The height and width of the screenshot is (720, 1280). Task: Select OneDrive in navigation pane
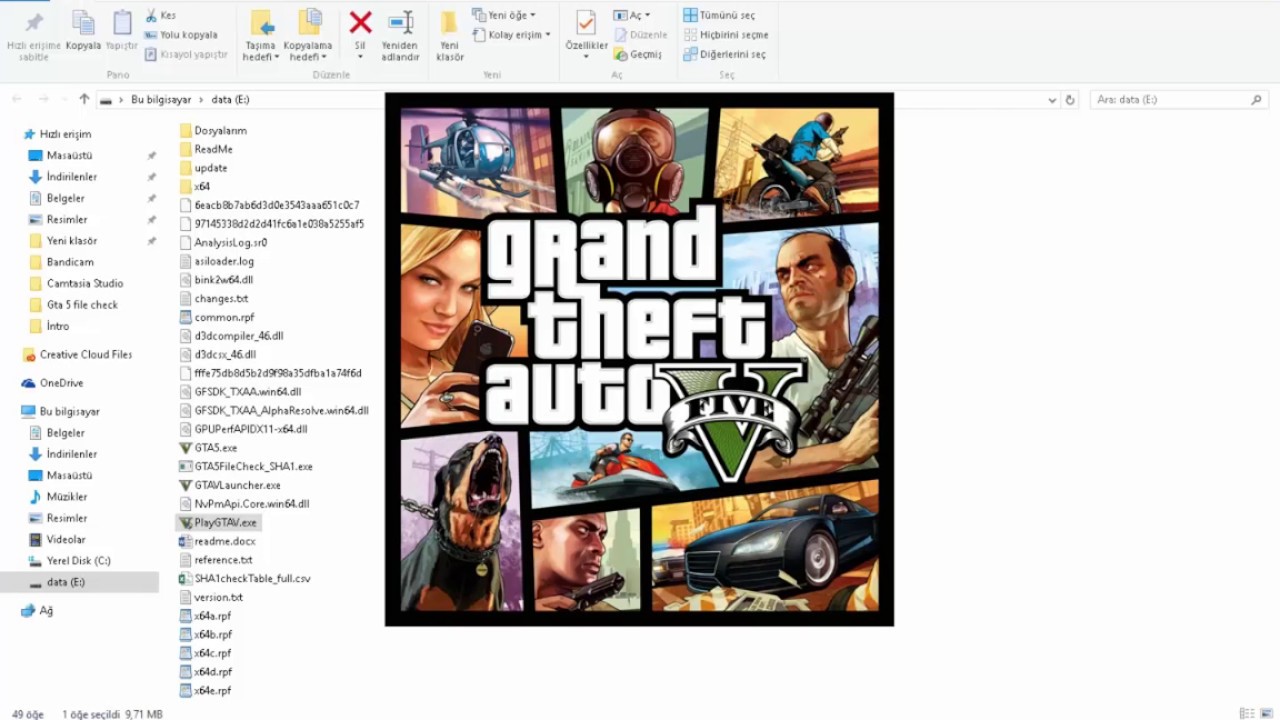point(62,383)
